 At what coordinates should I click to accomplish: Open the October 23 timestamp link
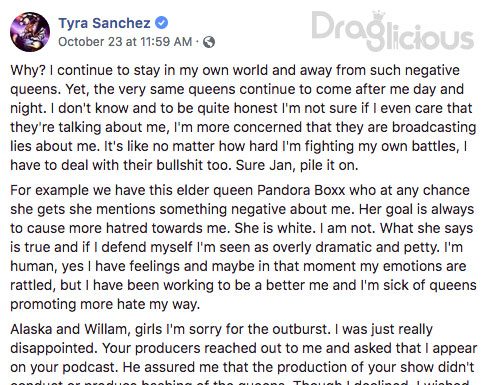coord(125,42)
